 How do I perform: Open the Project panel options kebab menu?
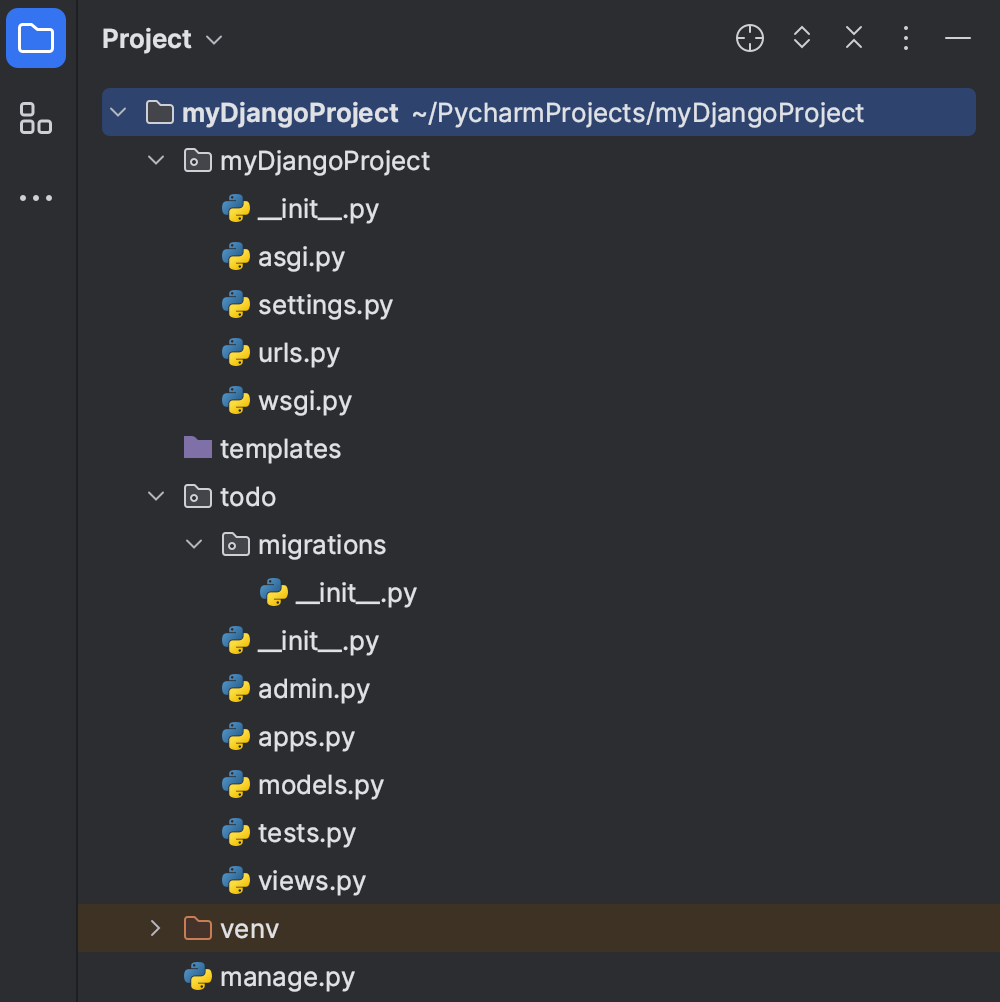905,38
